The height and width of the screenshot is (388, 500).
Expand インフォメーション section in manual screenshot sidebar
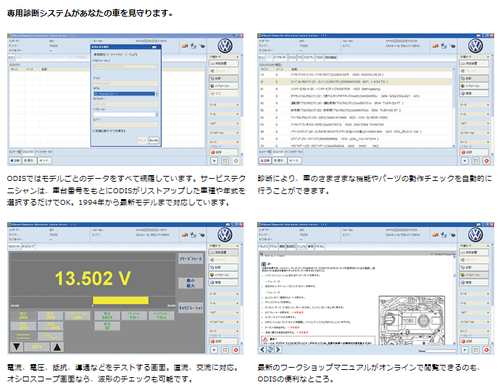(474, 322)
